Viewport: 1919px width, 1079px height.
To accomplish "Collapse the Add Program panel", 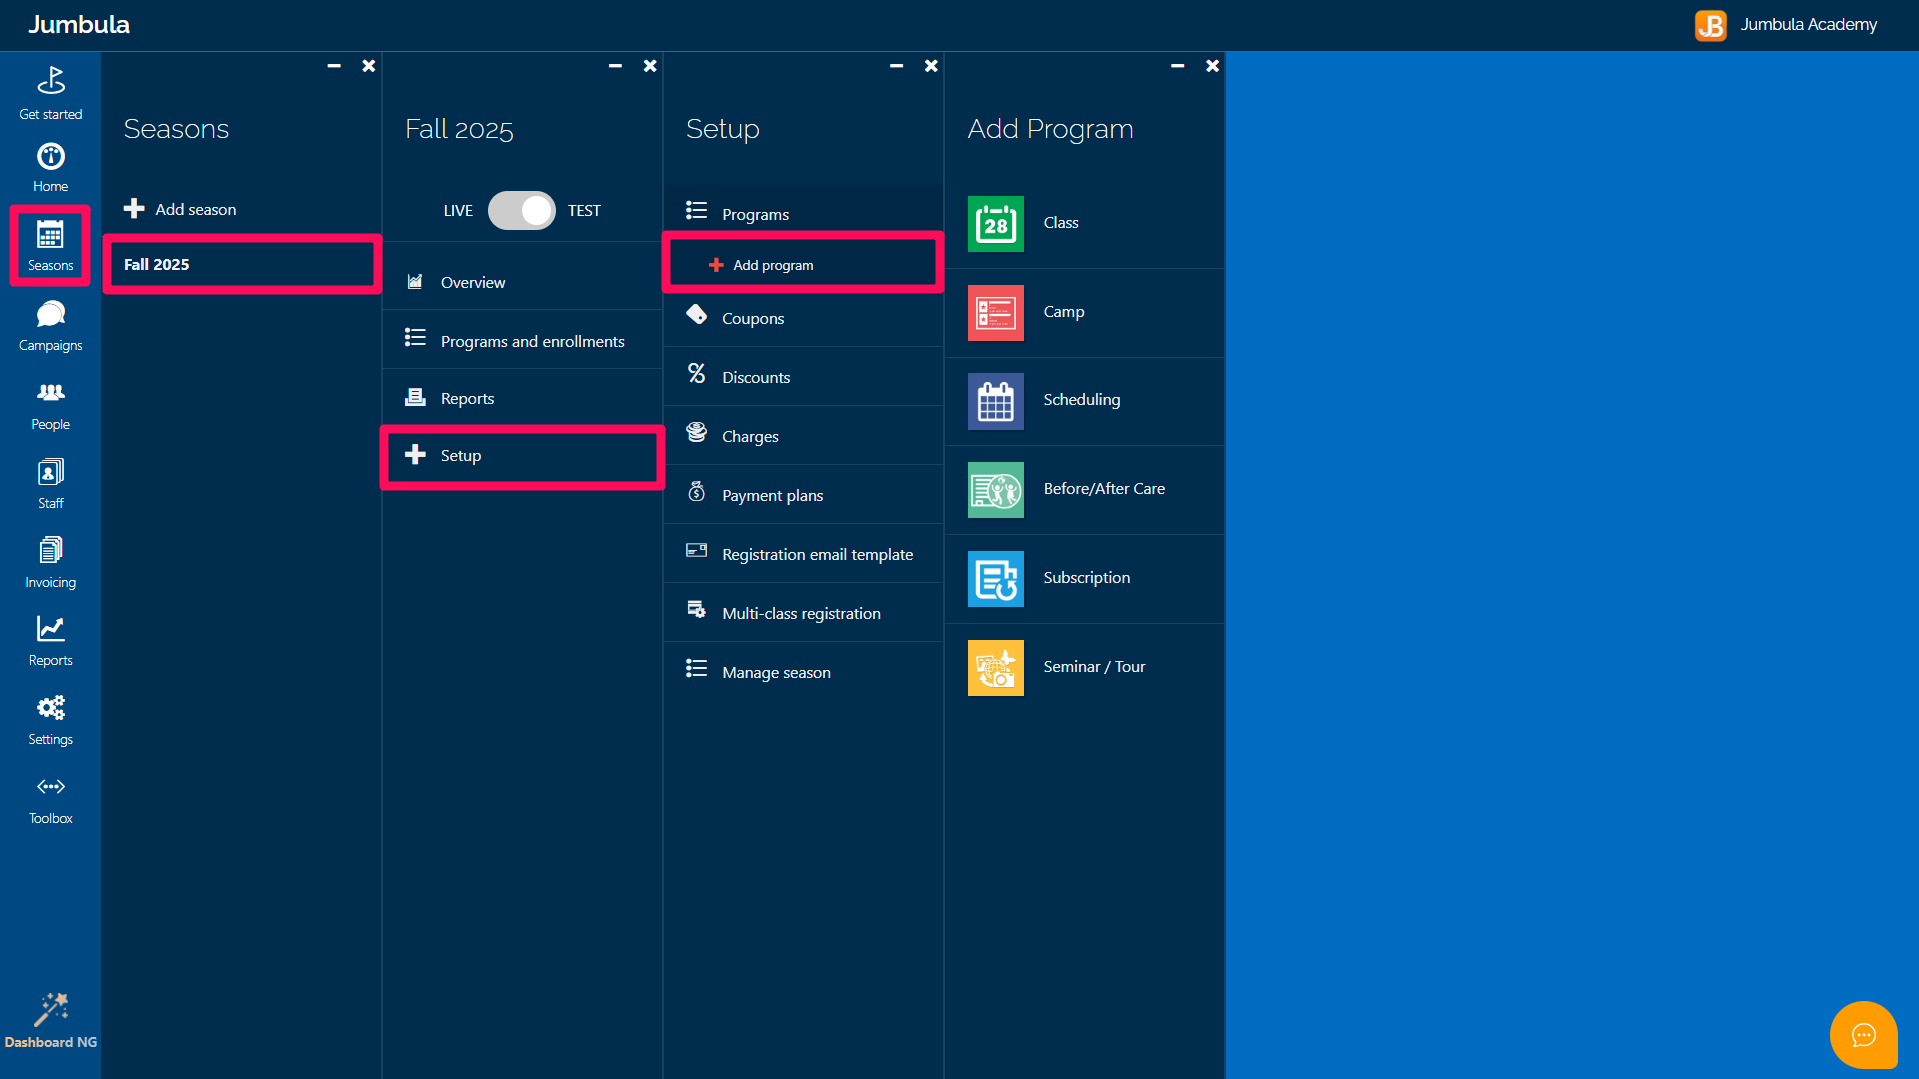I will (1177, 66).
